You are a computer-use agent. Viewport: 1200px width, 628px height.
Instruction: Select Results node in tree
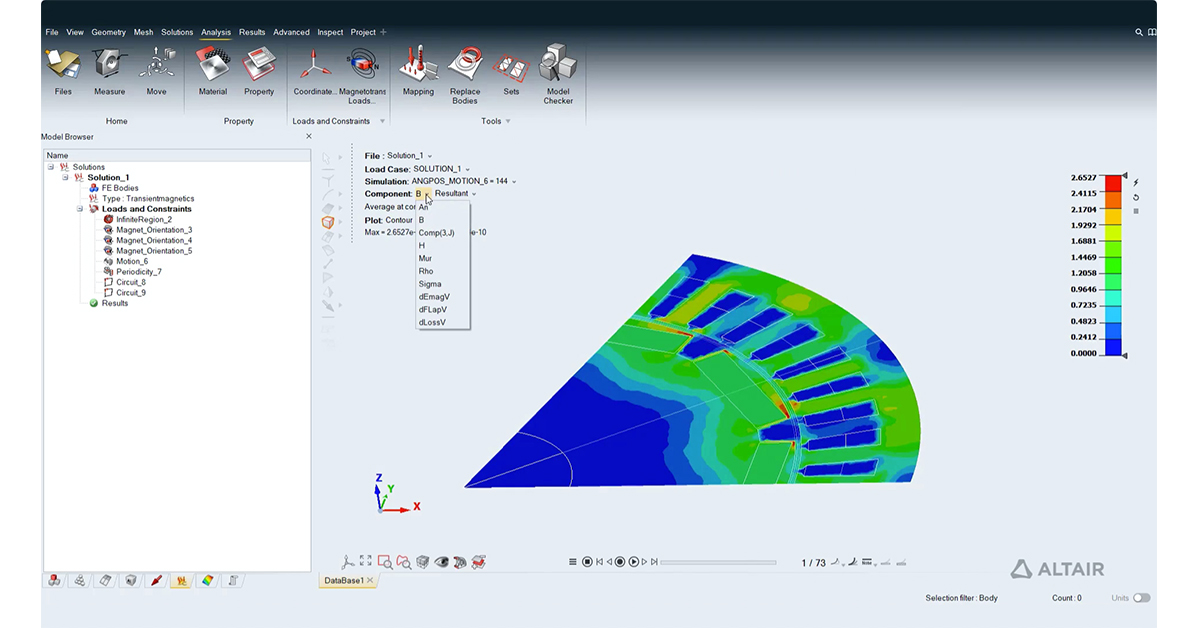coord(115,303)
